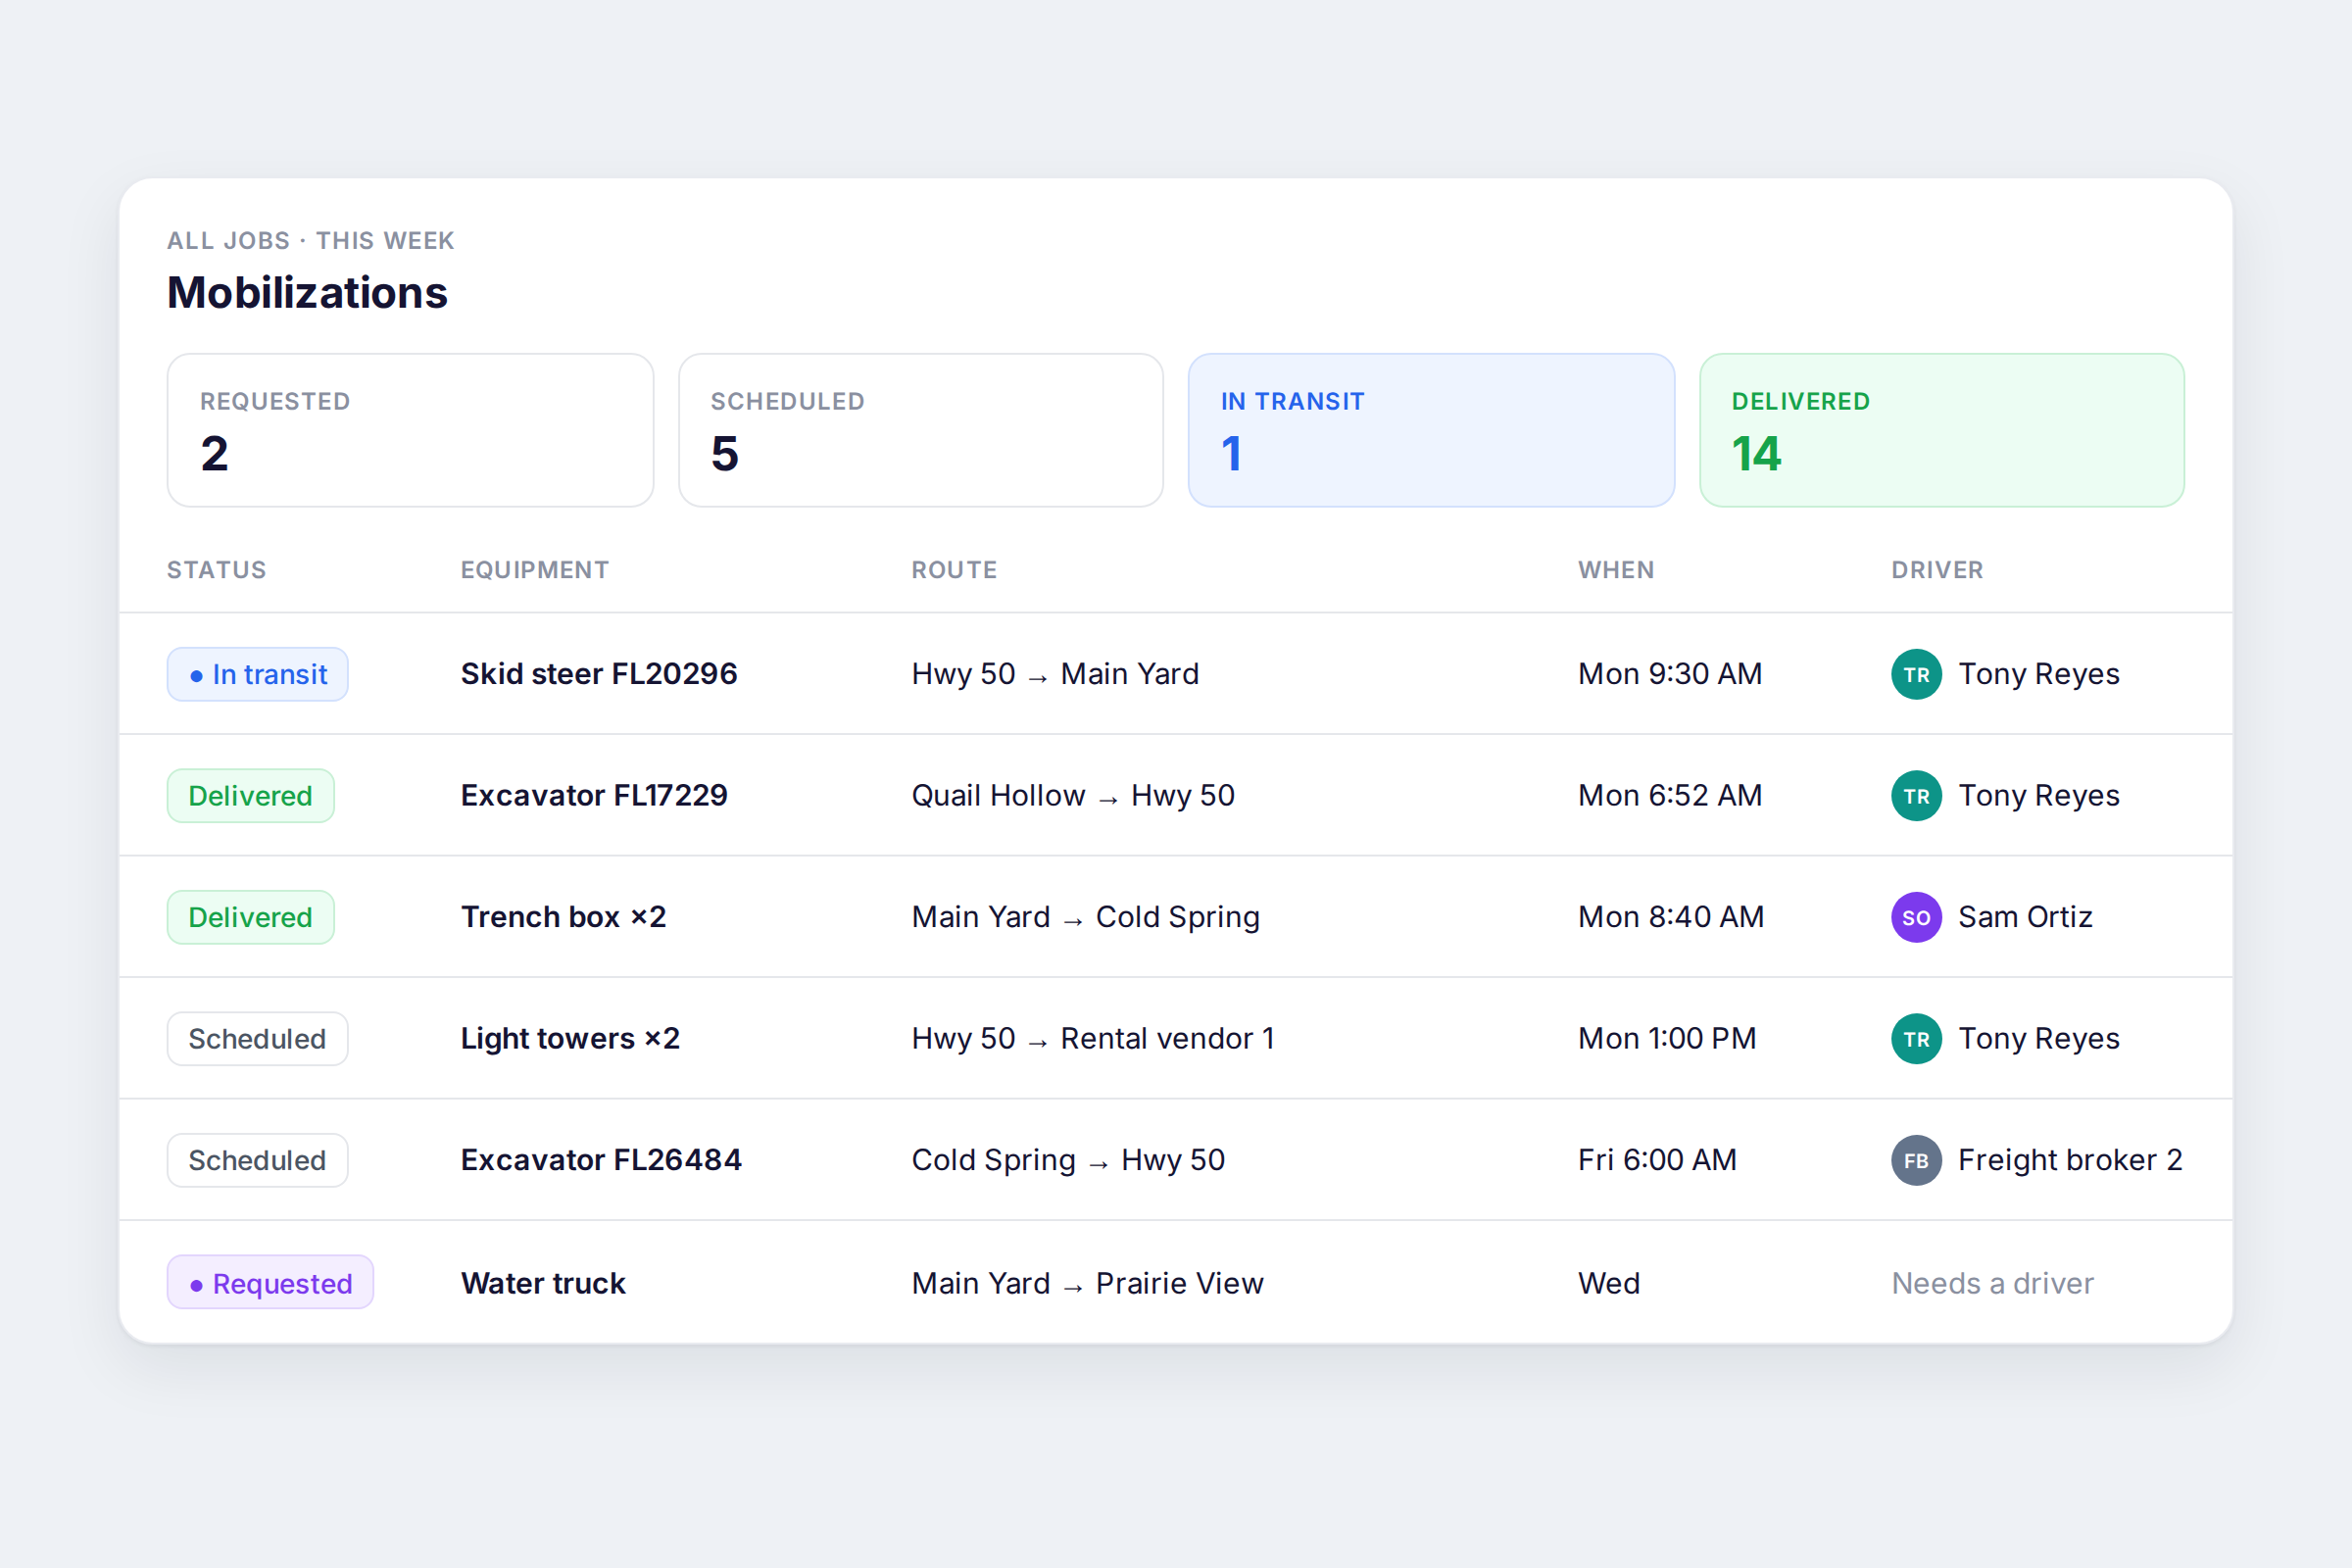This screenshot has width=2352, height=1568.
Task: Select Trench box ×2 equipment
Action: [563, 917]
